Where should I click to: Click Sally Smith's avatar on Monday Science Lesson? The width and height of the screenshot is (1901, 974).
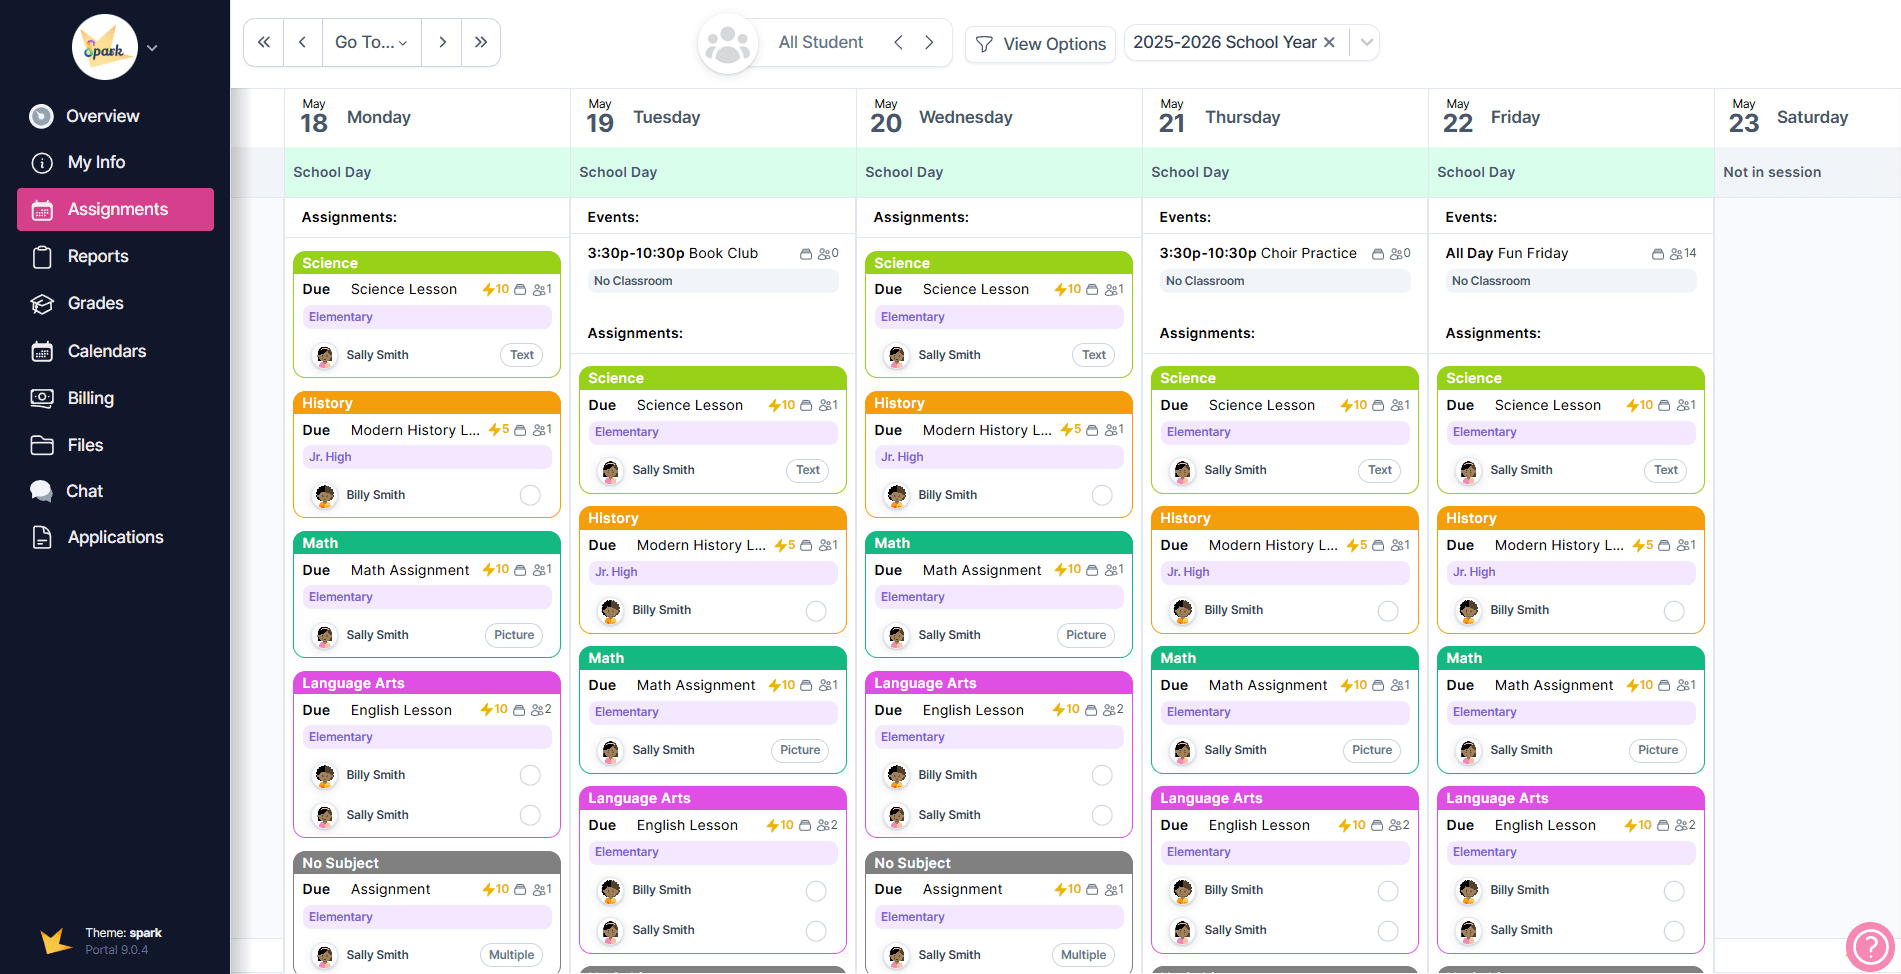pos(324,355)
